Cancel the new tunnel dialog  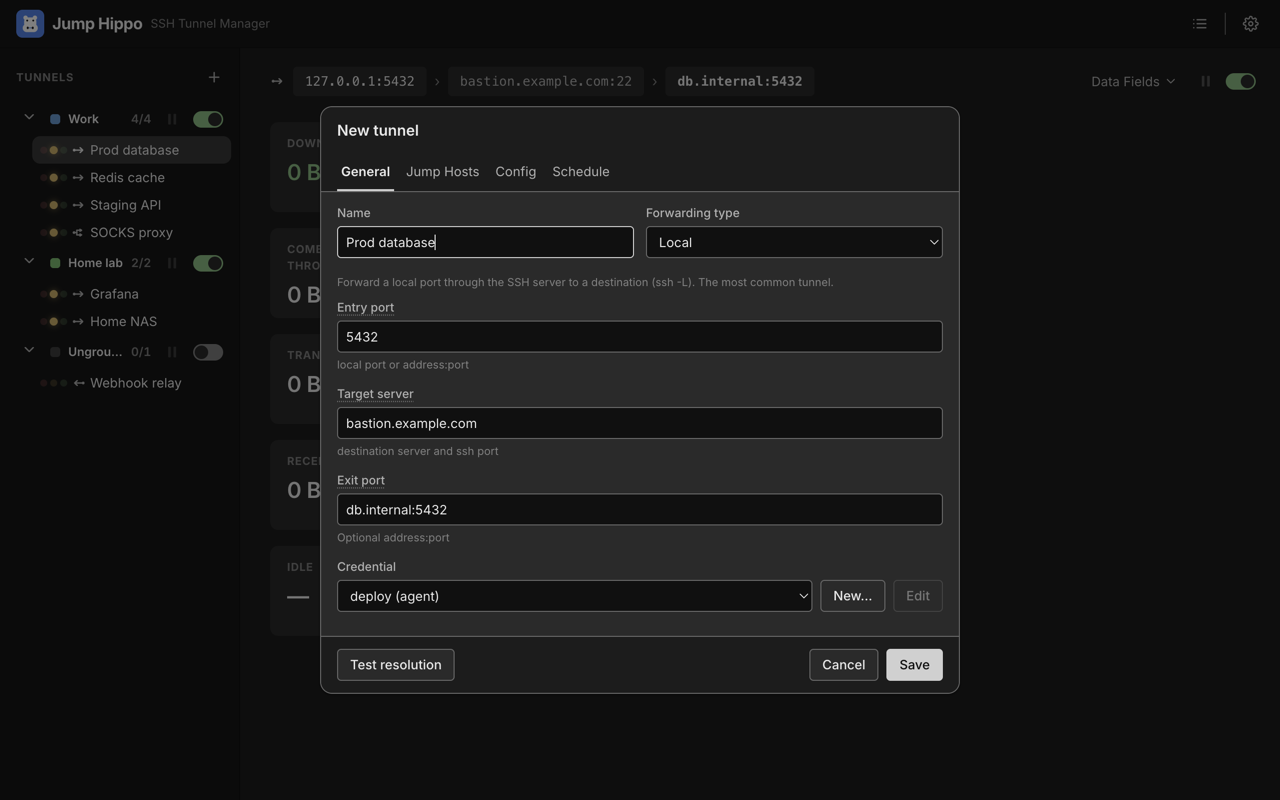coord(843,665)
